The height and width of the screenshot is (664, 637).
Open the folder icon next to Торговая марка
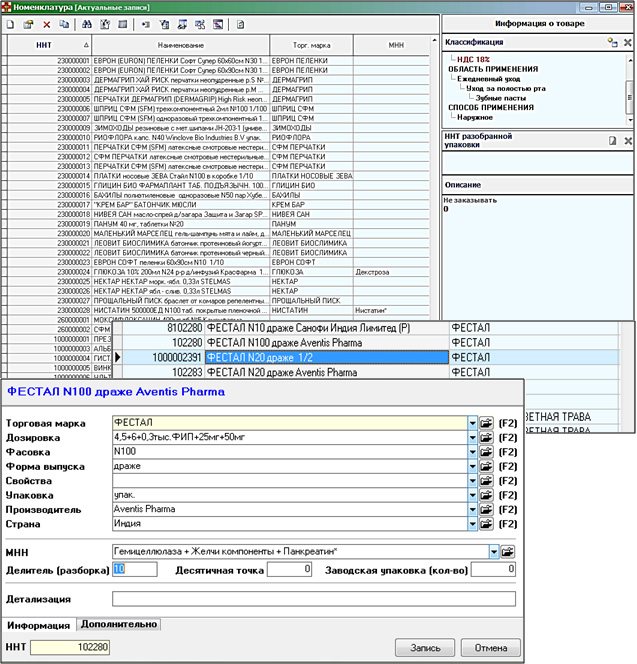486,423
